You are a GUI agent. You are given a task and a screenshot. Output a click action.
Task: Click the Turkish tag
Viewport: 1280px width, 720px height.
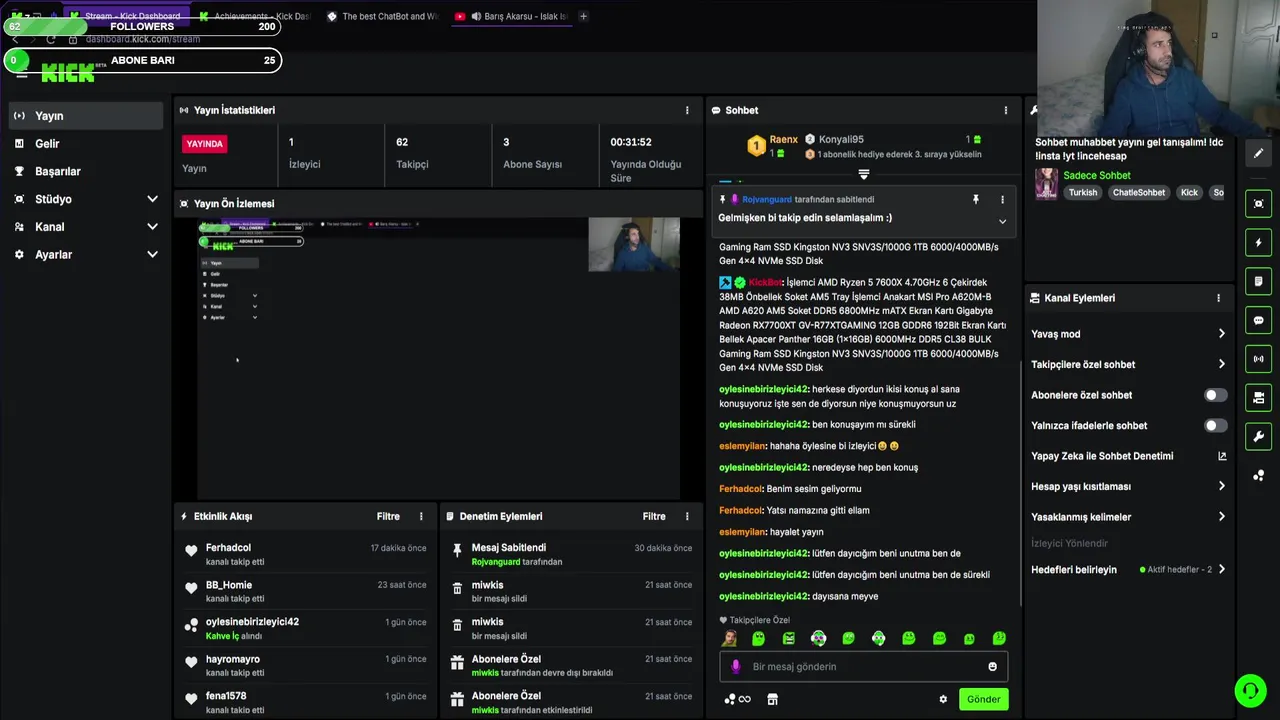(x=1083, y=192)
